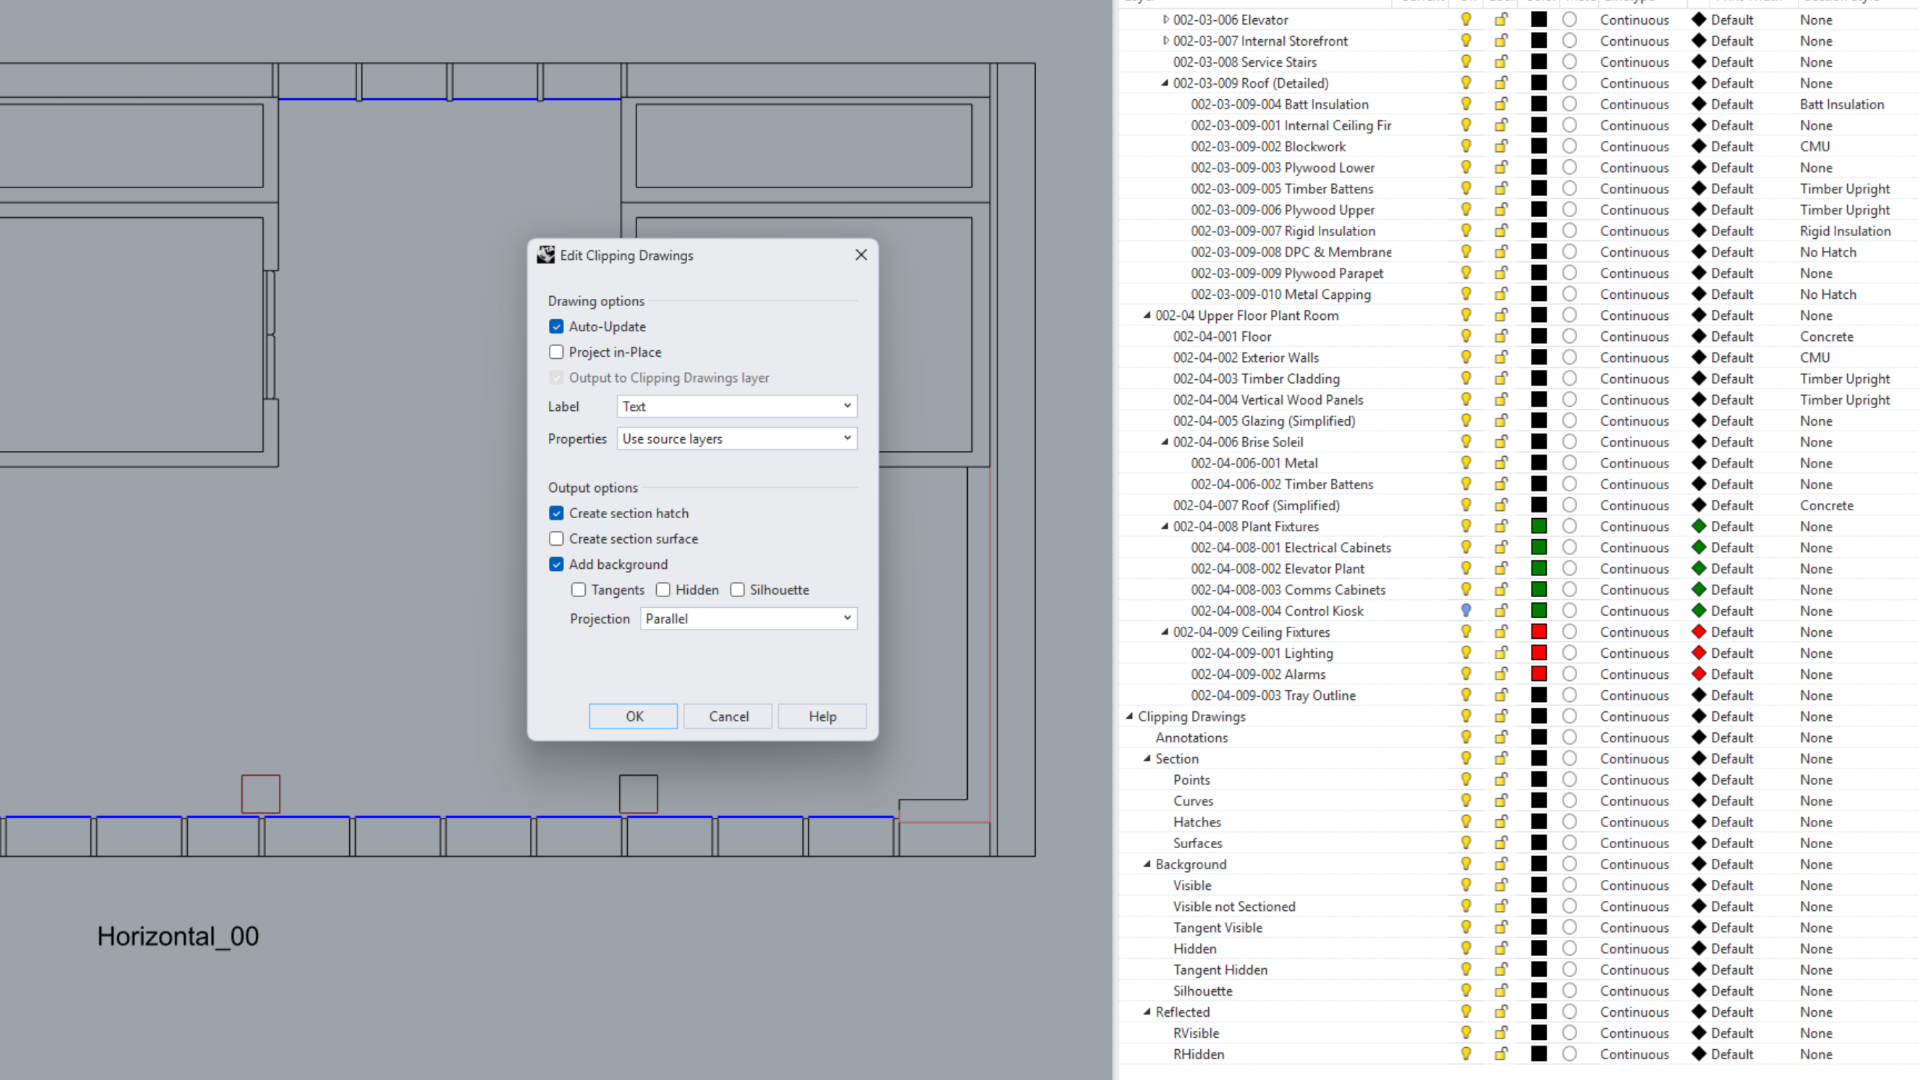Collapse the Clipping Drawings layer tree
The height and width of the screenshot is (1080, 1920).
pyautogui.click(x=1129, y=717)
